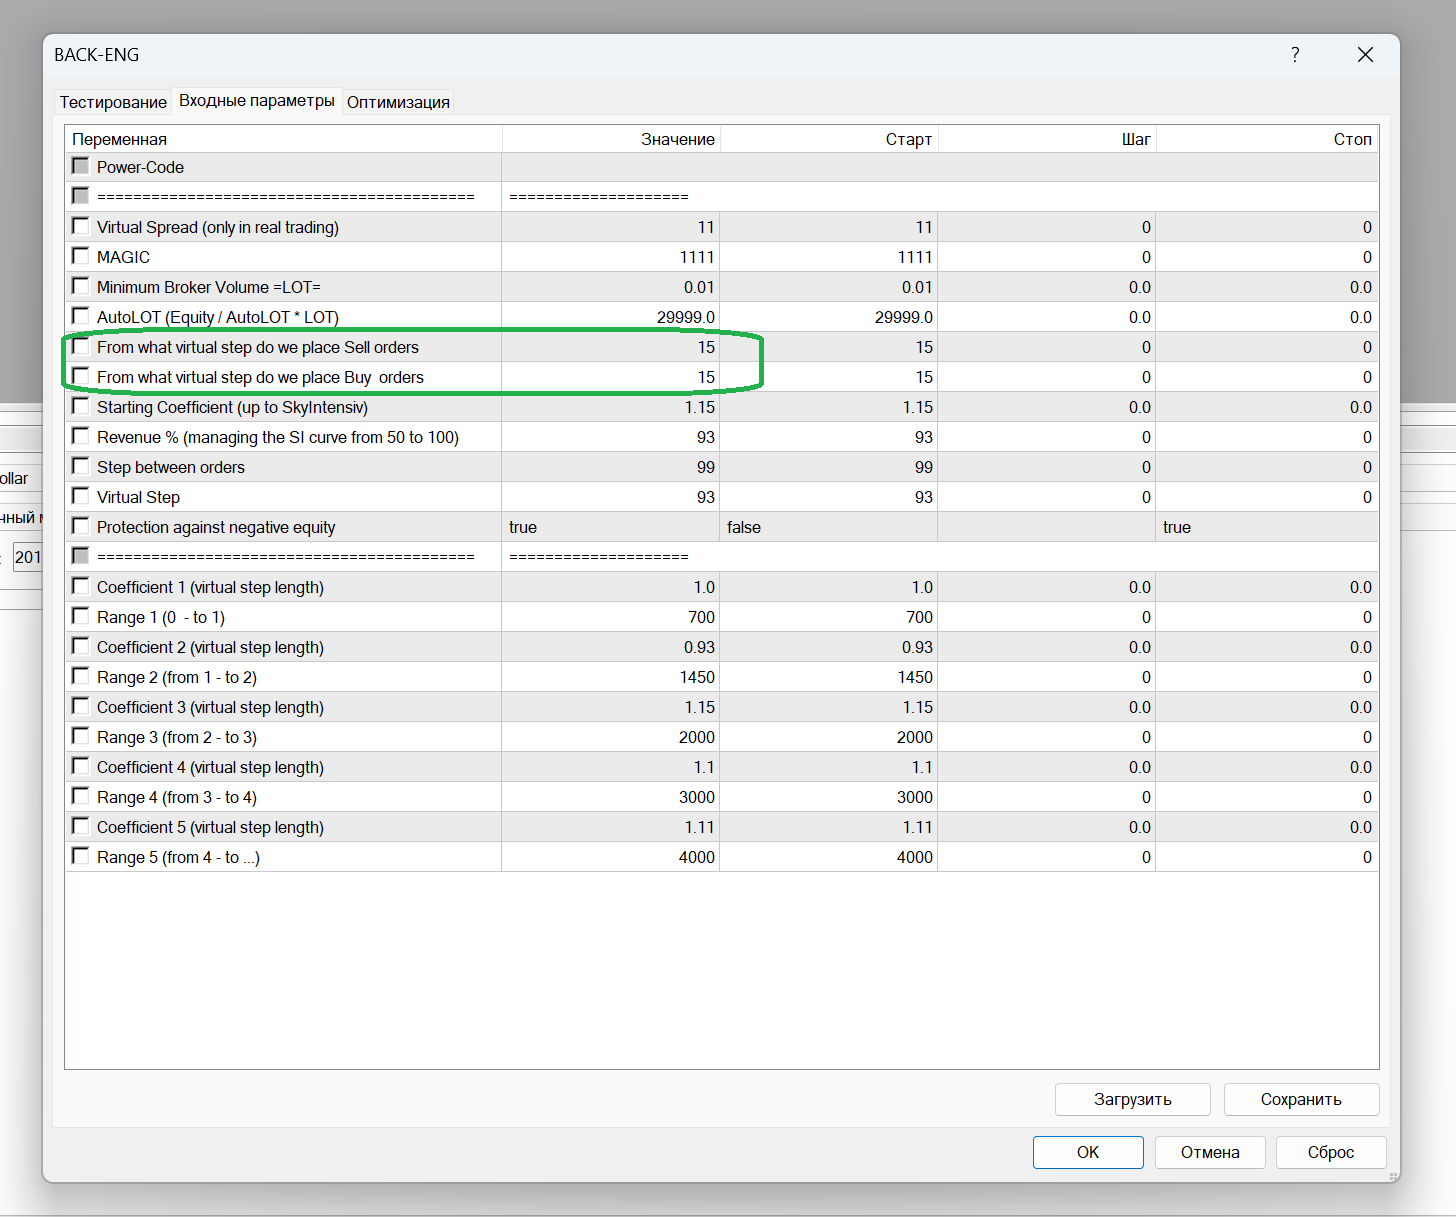Click the Загрузить button

1132,1099
